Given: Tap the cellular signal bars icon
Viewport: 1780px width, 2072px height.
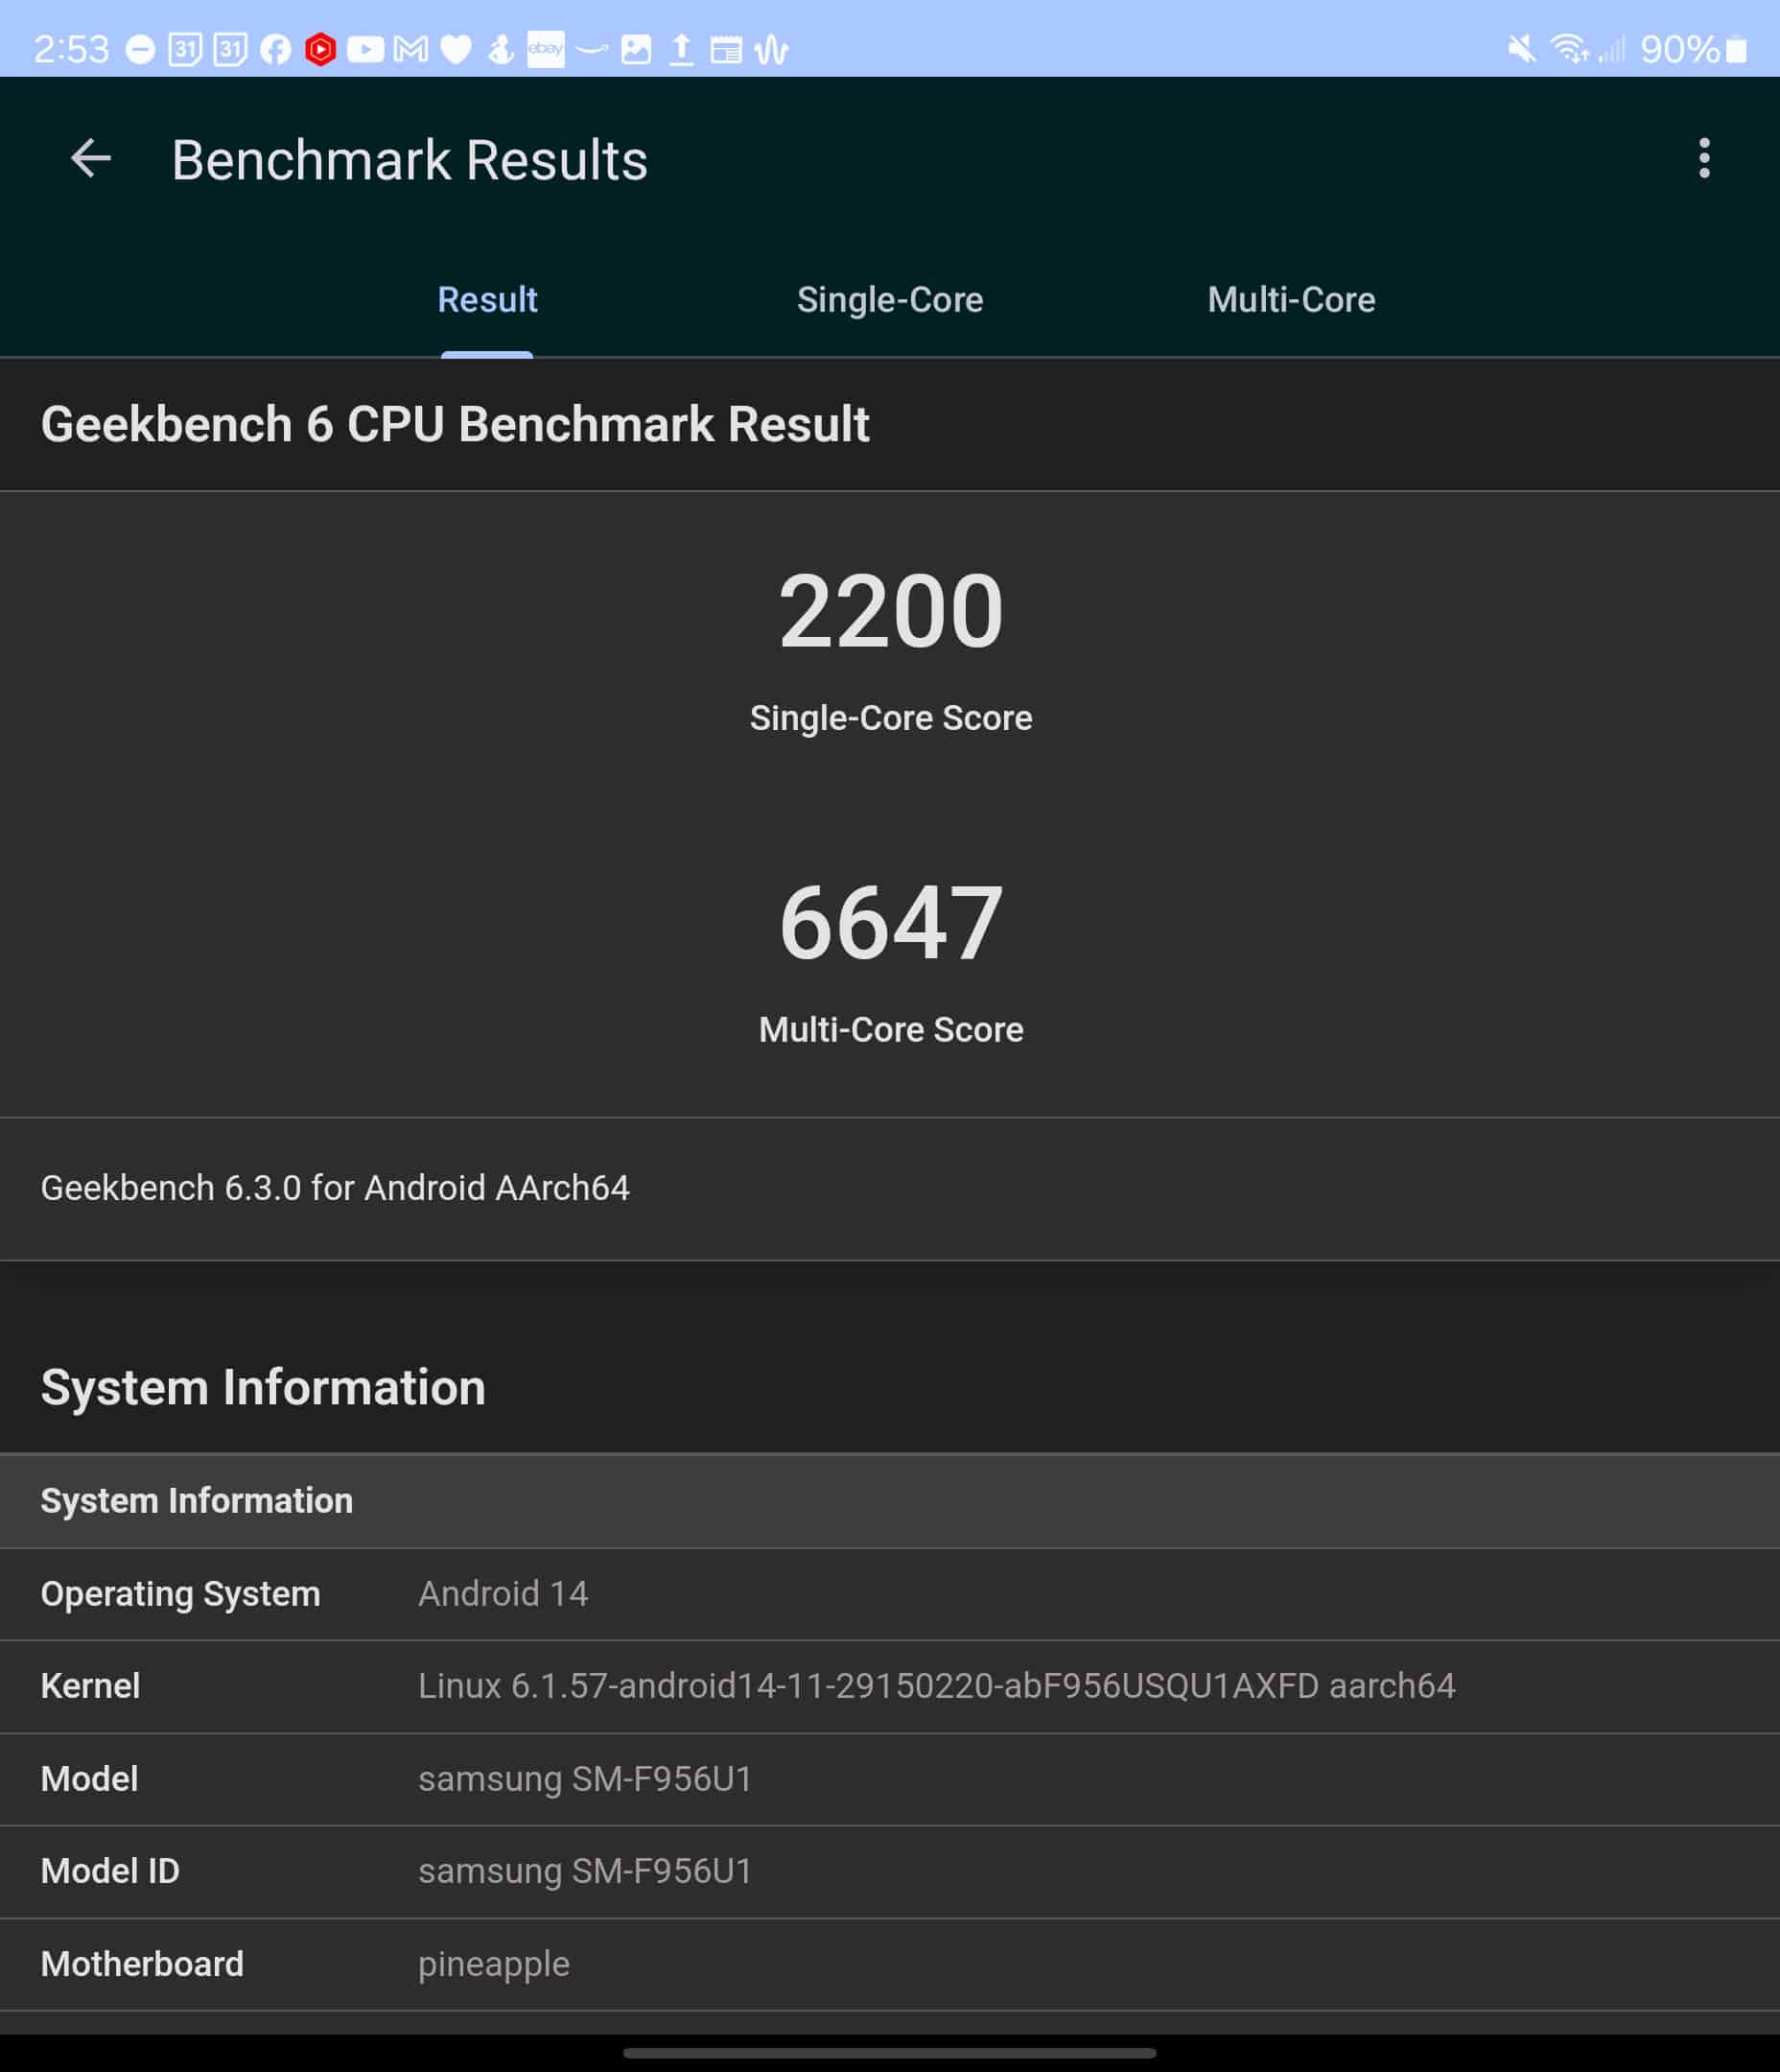Looking at the screenshot, I should point(1611,48).
